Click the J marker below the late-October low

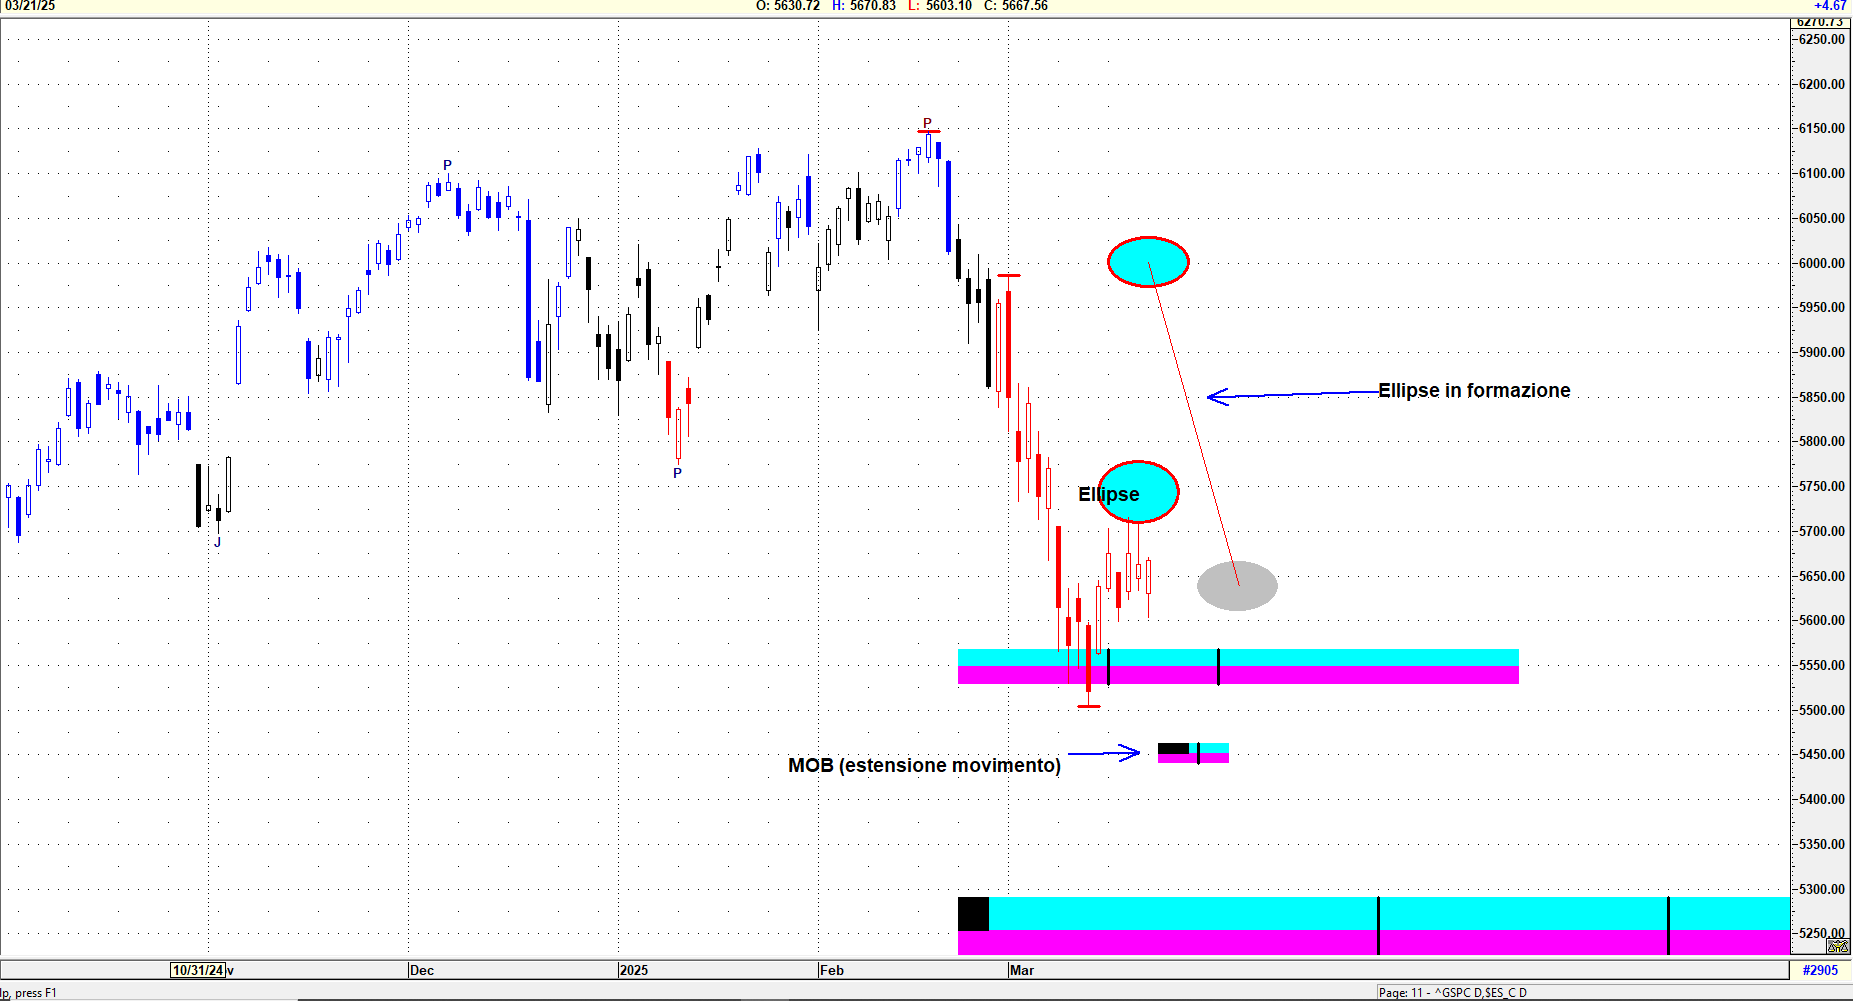tap(217, 543)
